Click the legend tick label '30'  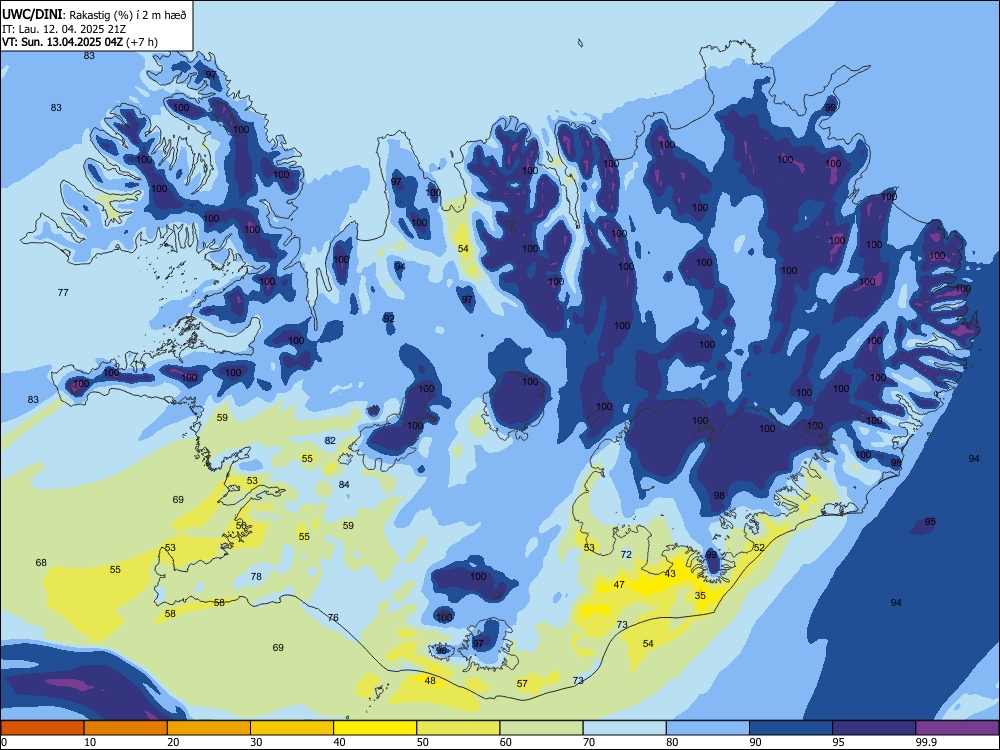tap(256, 742)
